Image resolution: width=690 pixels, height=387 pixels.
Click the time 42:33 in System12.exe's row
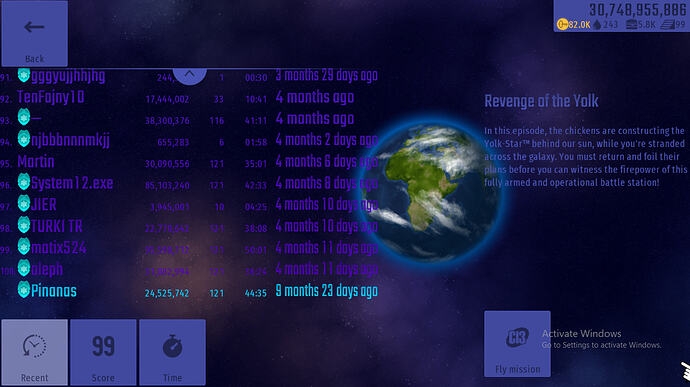tap(256, 185)
